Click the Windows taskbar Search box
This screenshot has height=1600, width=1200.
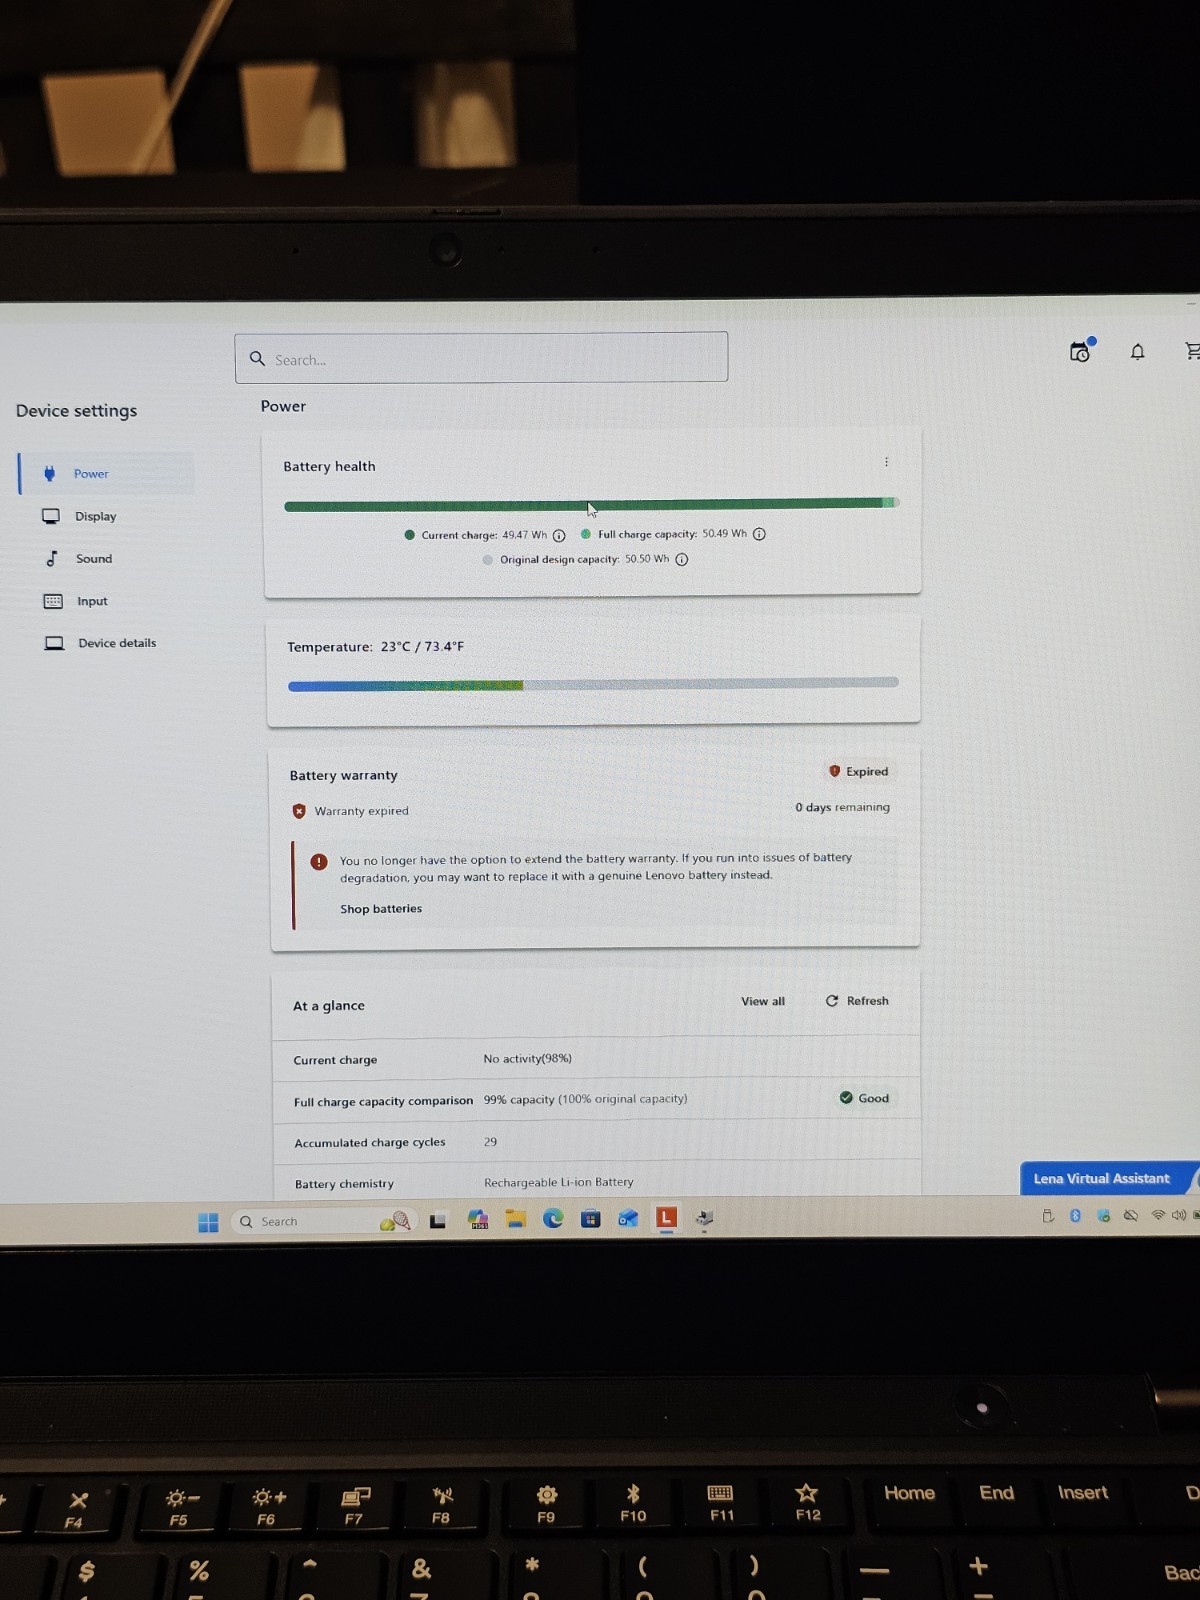tap(324, 1221)
